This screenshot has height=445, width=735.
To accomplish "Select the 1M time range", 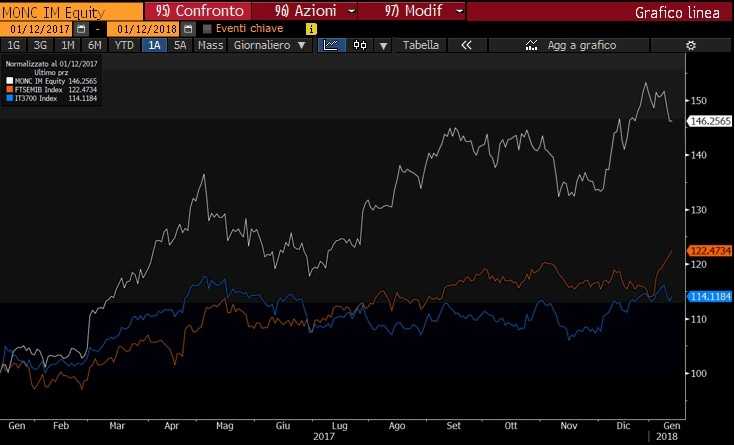I will [x=68, y=45].
